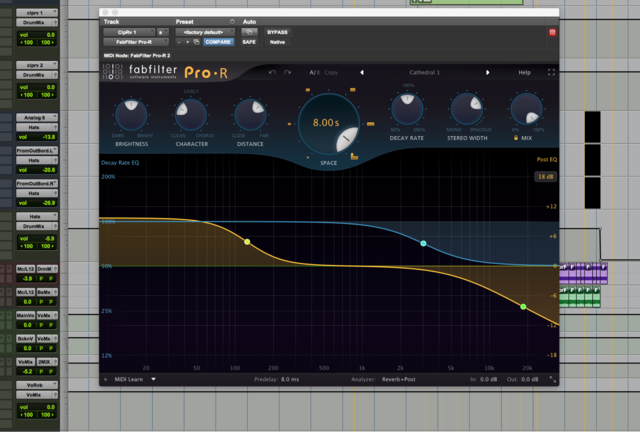The height and width of the screenshot is (432, 640).
Task: Click the Copy button next to A/B
Action: (331, 72)
